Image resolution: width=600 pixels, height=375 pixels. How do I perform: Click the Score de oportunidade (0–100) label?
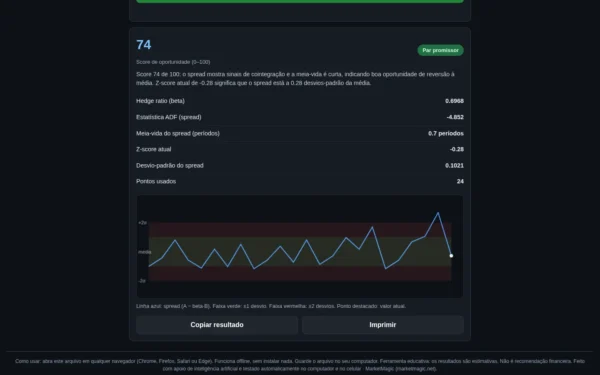tap(173, 62)
